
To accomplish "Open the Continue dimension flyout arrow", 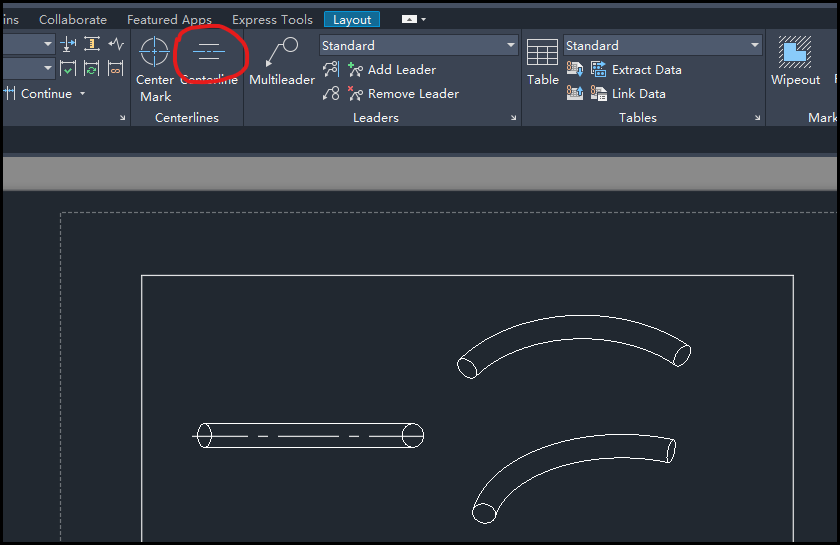I will pyautogui.click(x=82, y=94).
